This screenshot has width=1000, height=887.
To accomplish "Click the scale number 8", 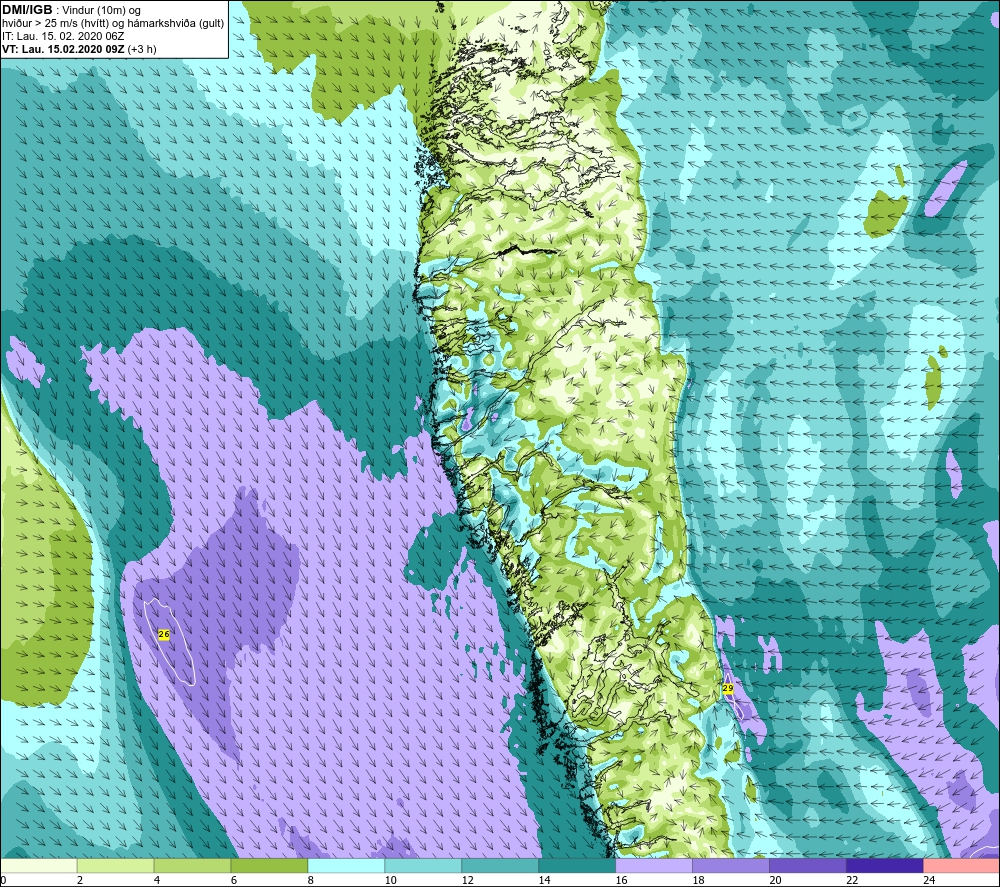I will [311, 881].
